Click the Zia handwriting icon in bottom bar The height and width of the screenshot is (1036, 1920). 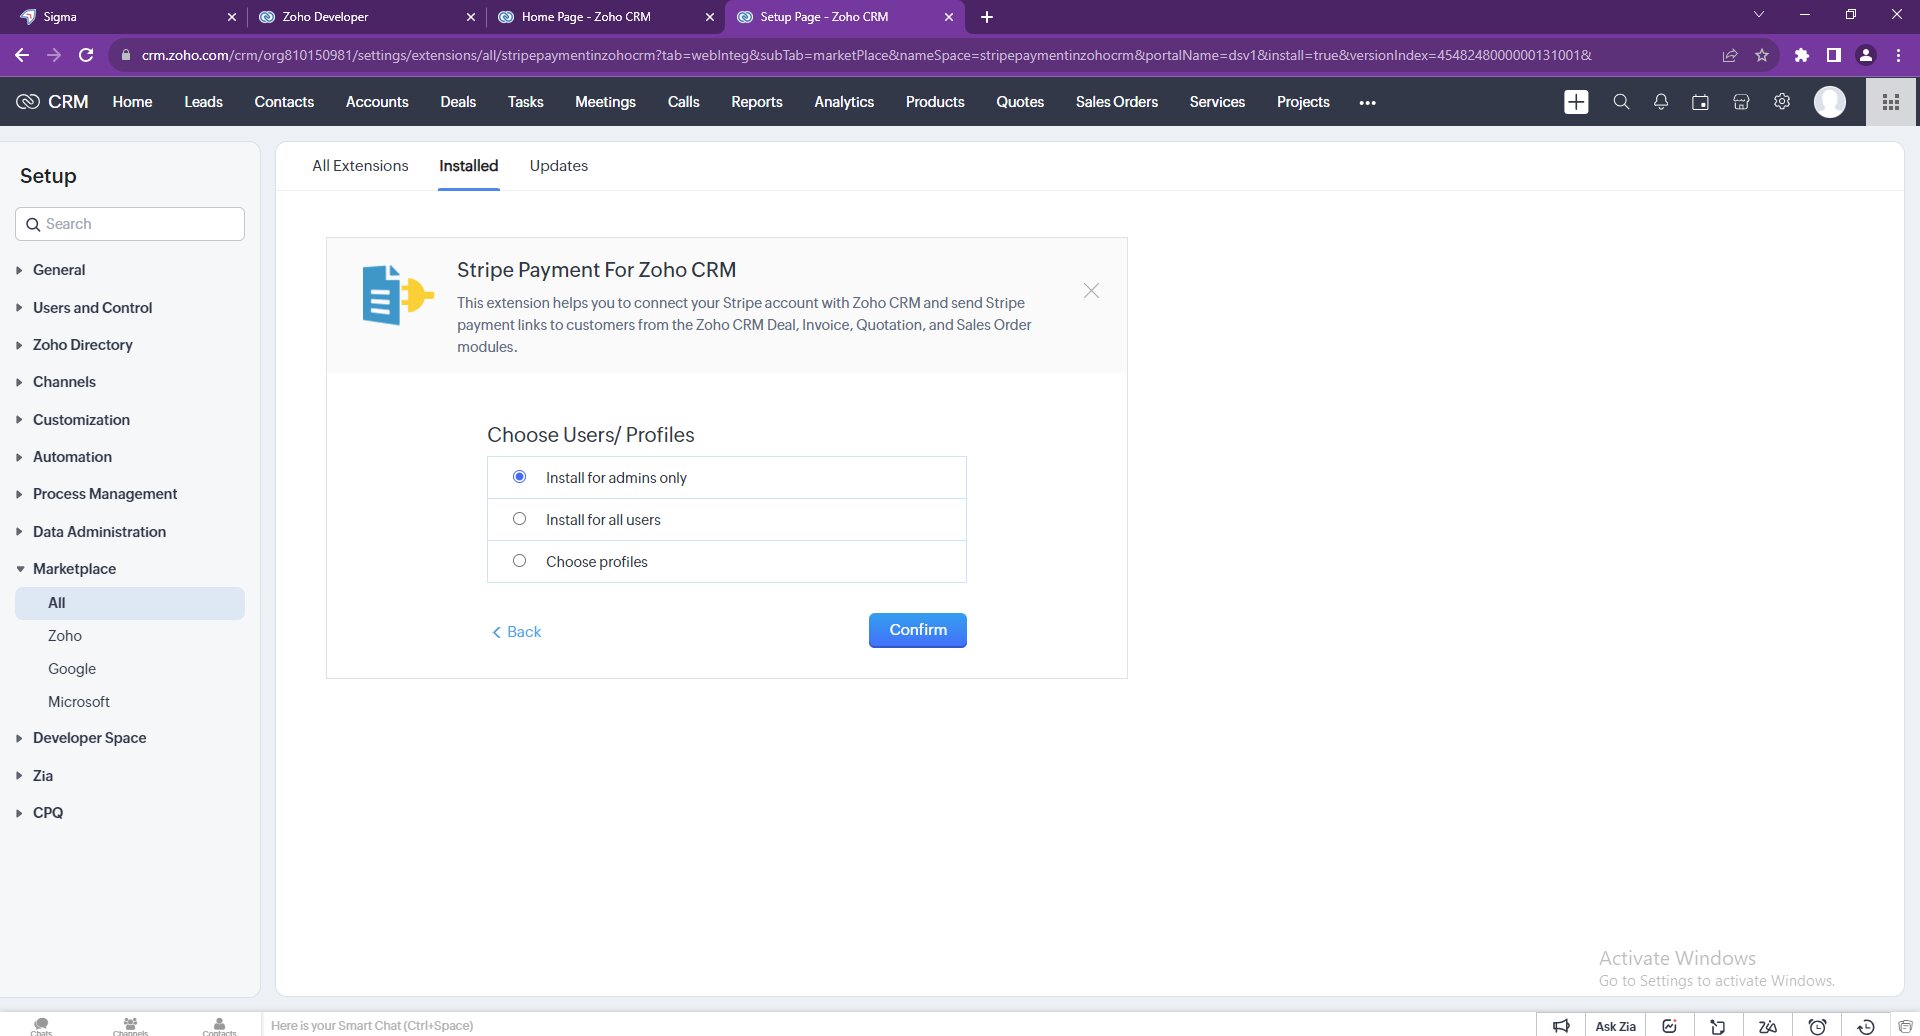click(1768, 1026)
